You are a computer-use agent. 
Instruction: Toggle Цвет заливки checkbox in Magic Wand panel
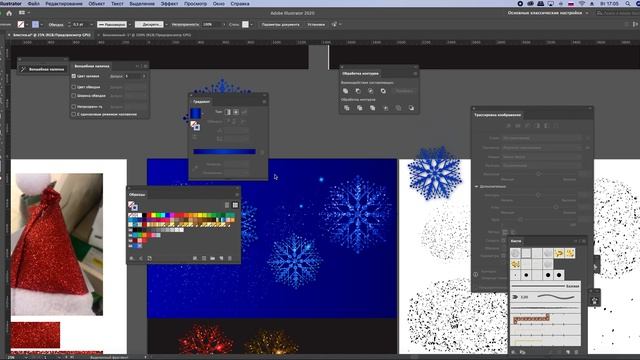tap(74, 76)
